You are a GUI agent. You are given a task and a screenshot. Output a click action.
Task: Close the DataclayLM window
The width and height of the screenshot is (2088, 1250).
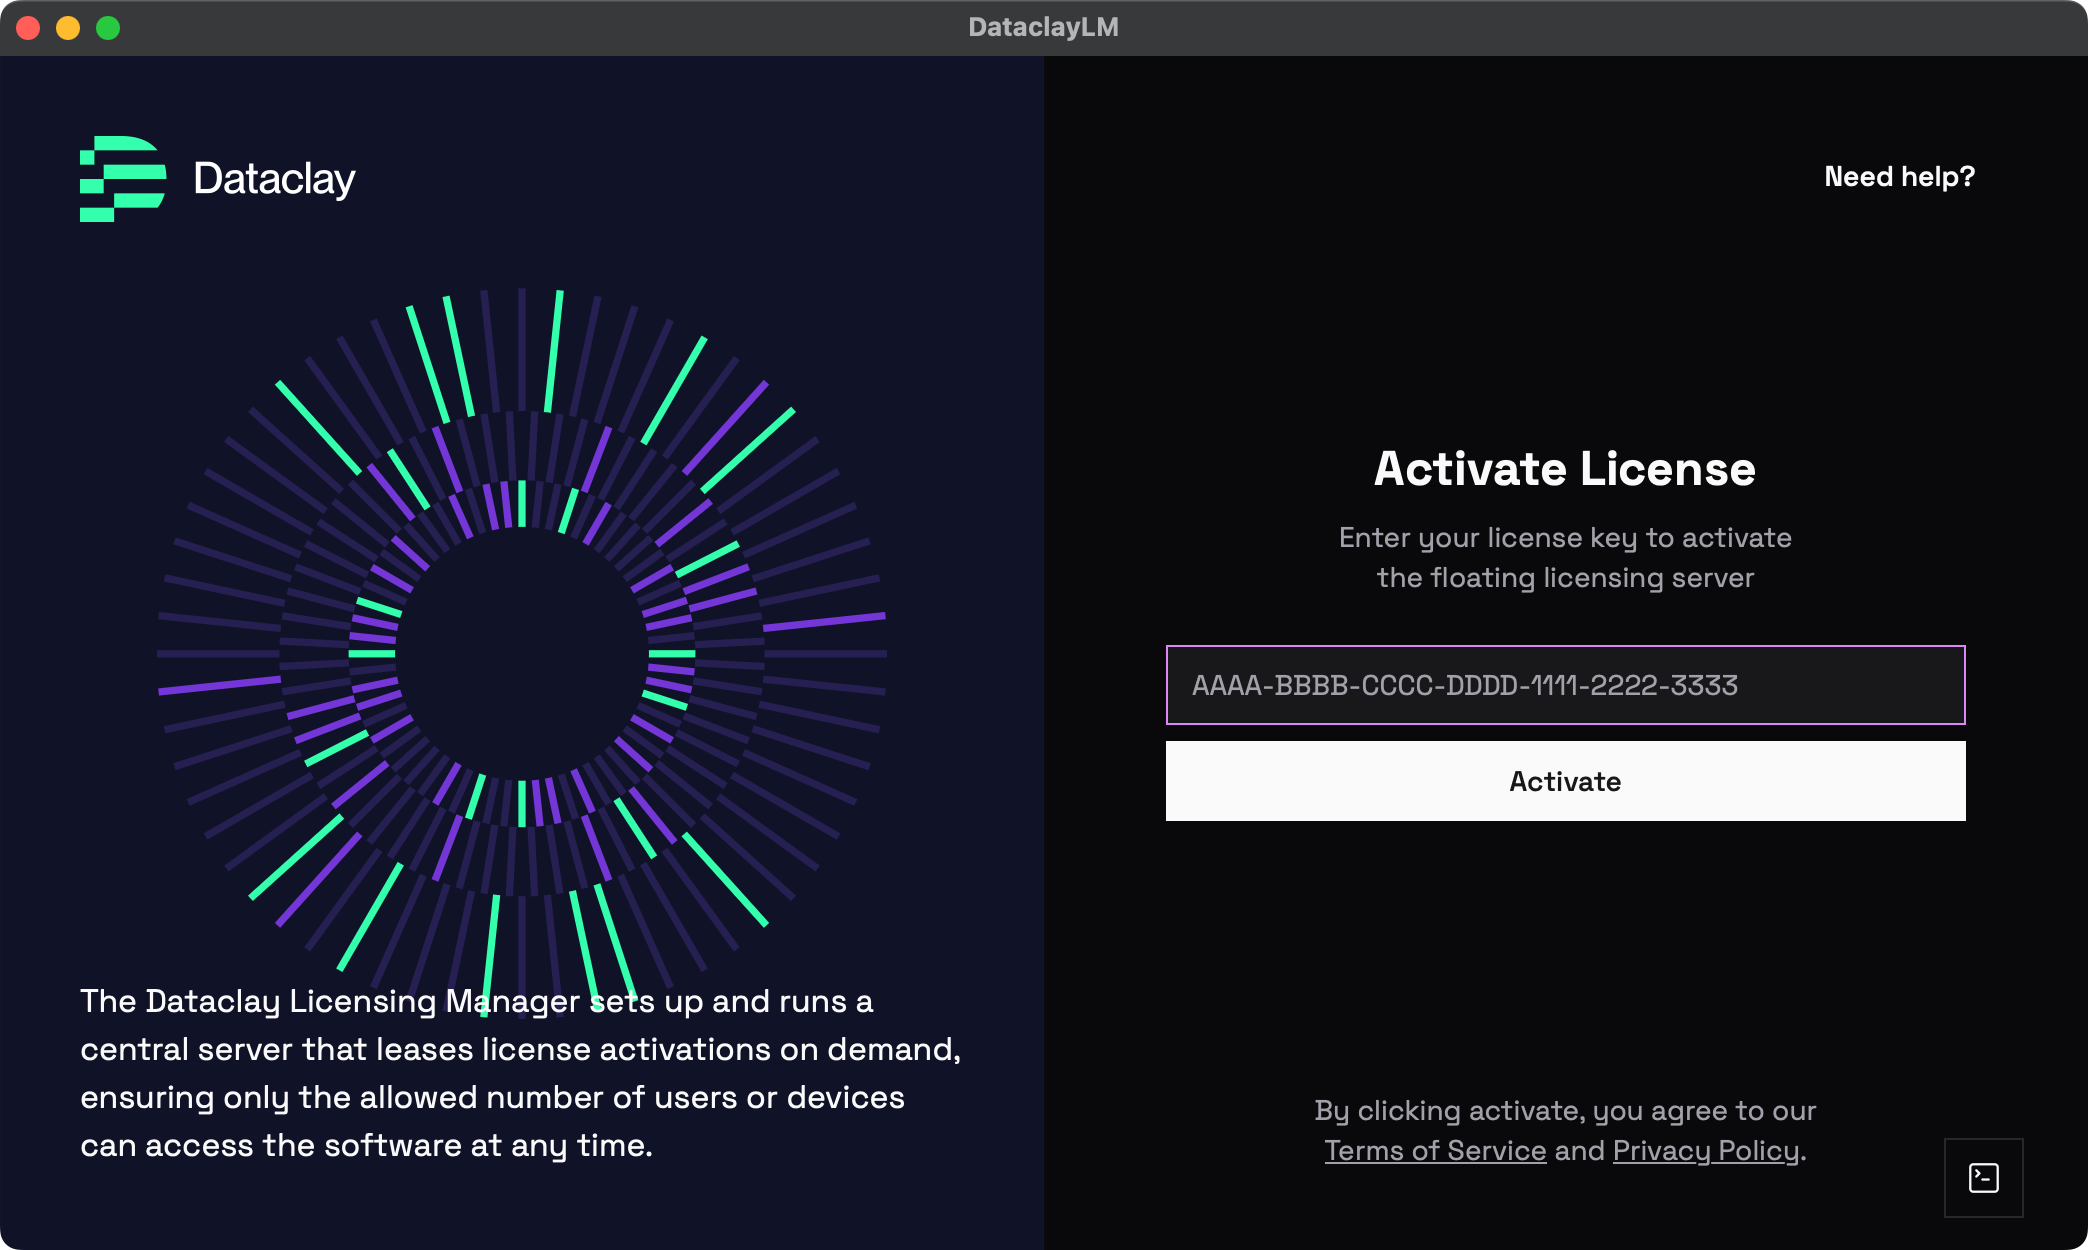tap(28, 28)
